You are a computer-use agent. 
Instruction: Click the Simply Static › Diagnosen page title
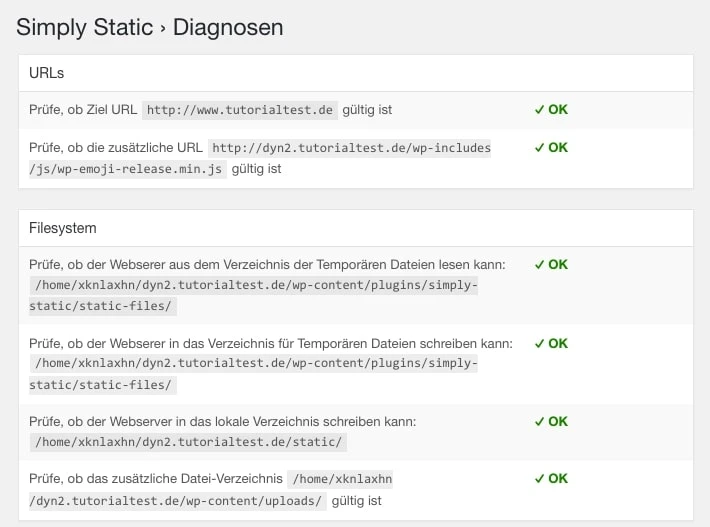click(x=150, y=28)
